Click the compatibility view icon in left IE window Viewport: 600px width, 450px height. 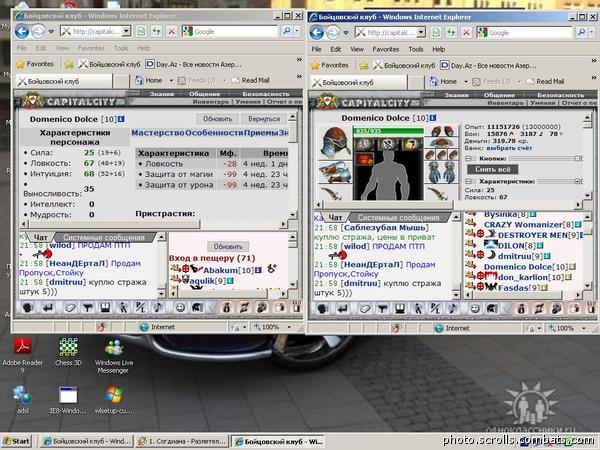click(x=141, y=31)
